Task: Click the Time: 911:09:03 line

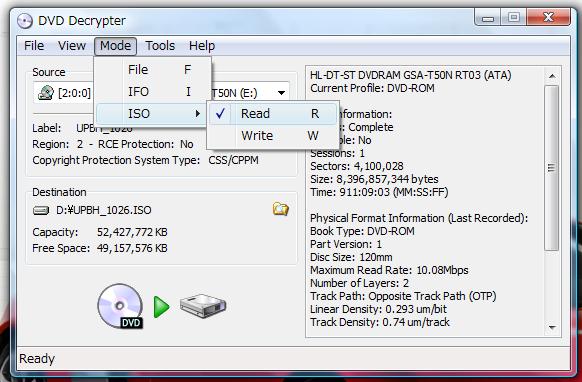Action: [379, 192]
